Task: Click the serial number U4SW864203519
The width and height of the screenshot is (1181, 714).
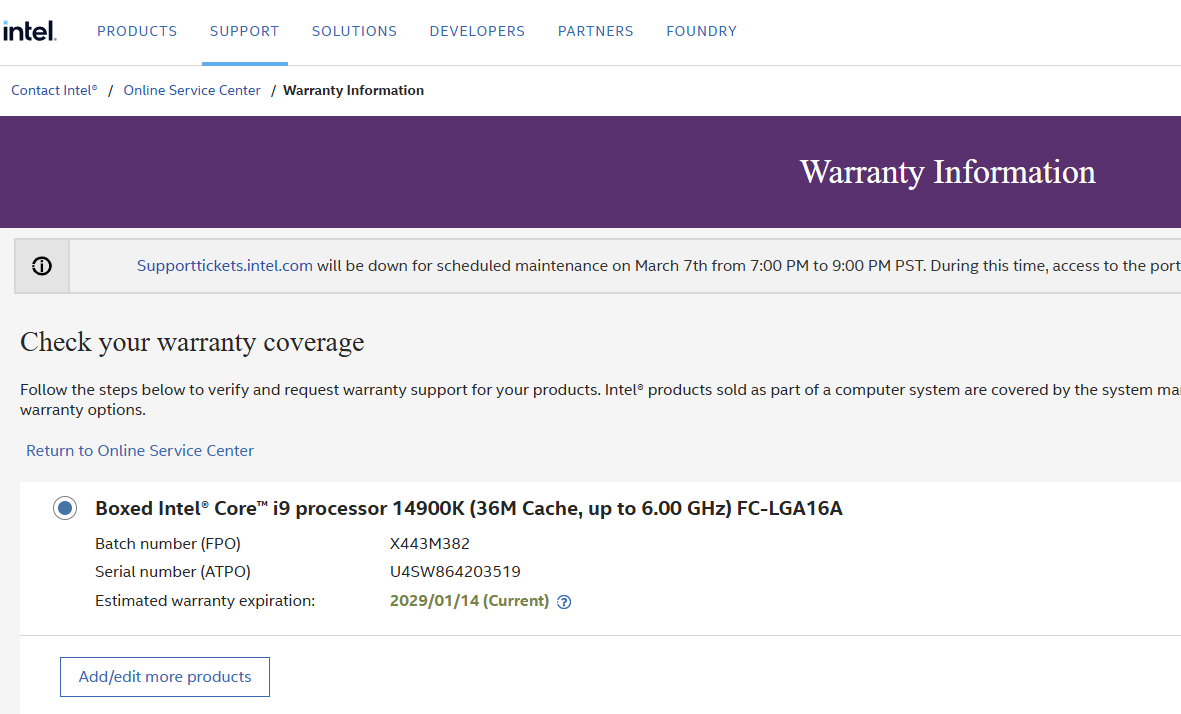Action: (455, 572)
